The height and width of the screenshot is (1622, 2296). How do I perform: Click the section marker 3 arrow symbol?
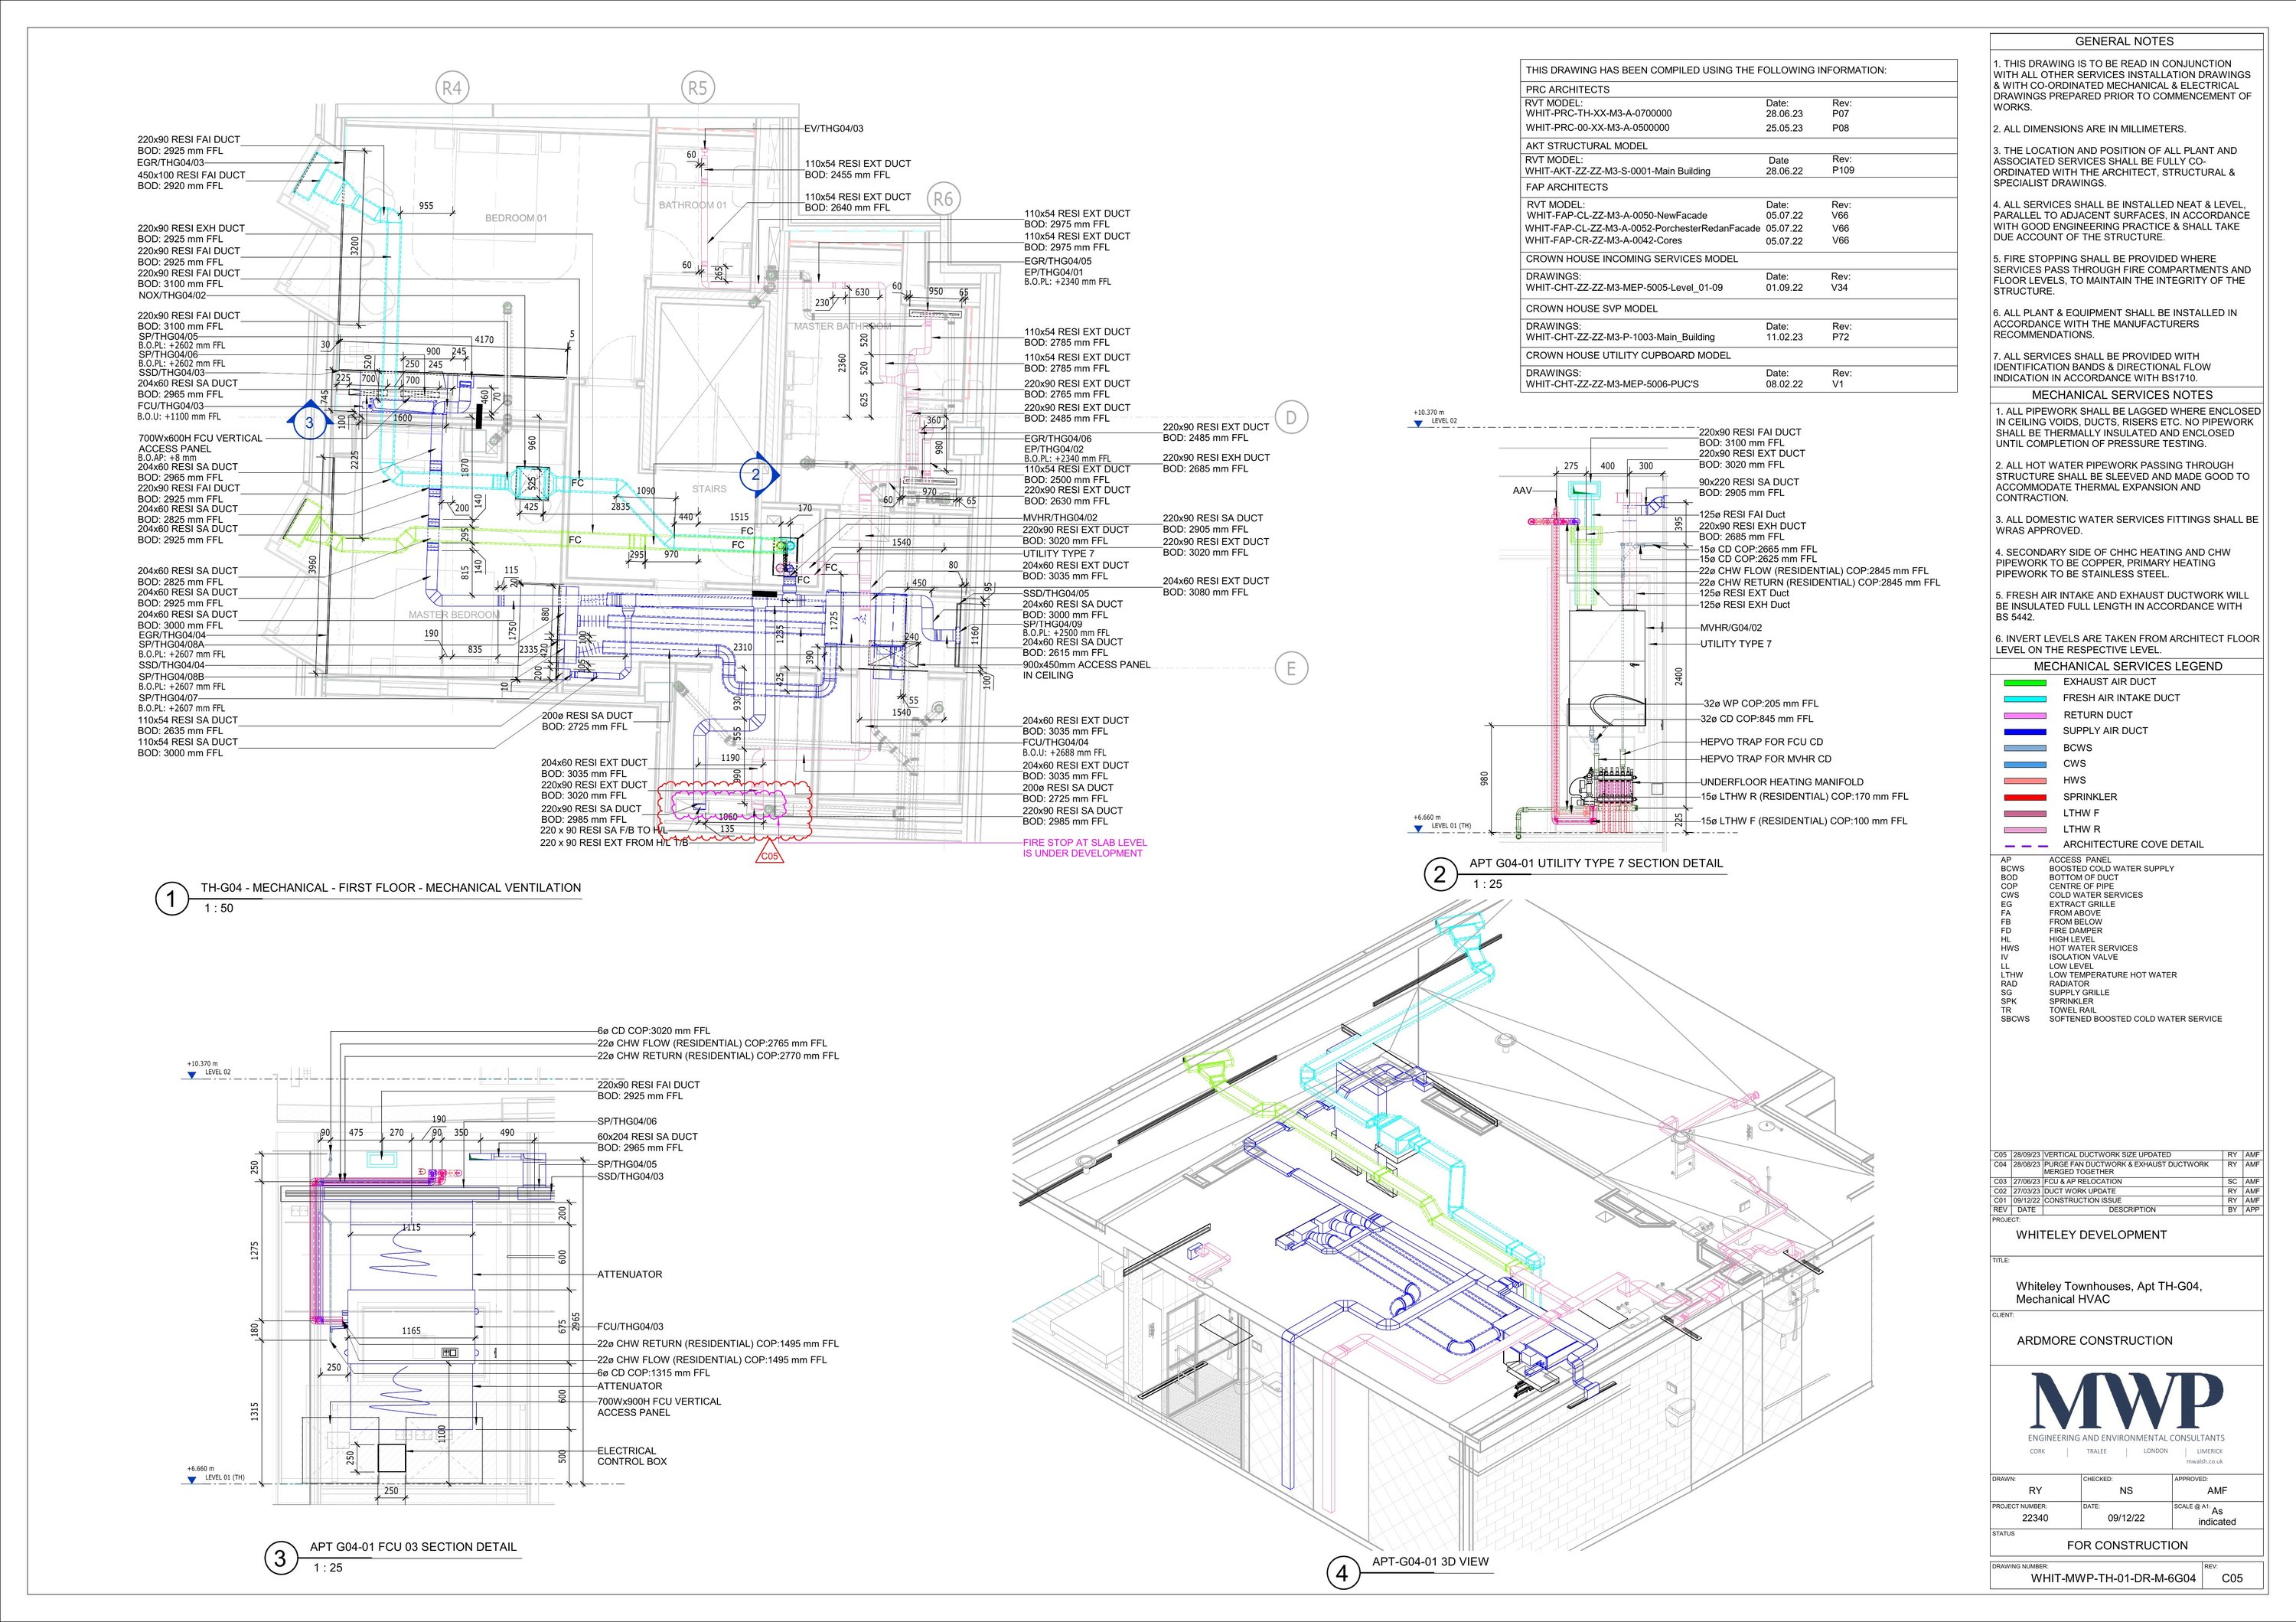[x=309, y=422]
